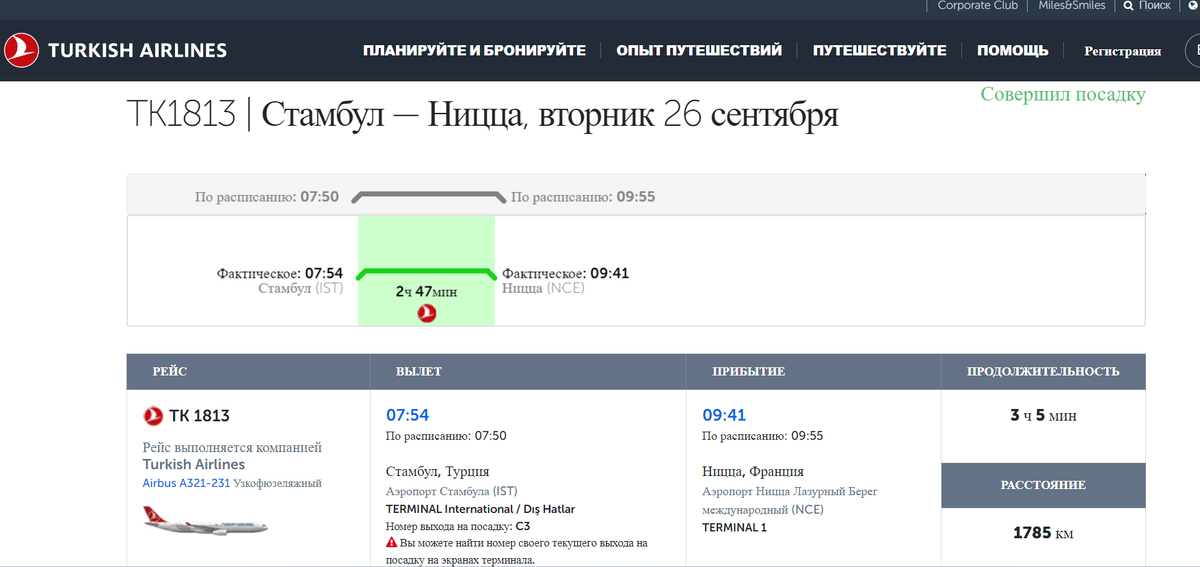Click the 'Turkish Airlines' operator name

point(194,464)
